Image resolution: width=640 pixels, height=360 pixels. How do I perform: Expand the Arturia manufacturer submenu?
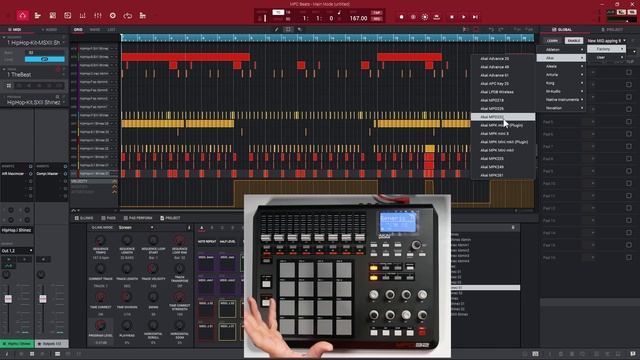tap(561, 75)
